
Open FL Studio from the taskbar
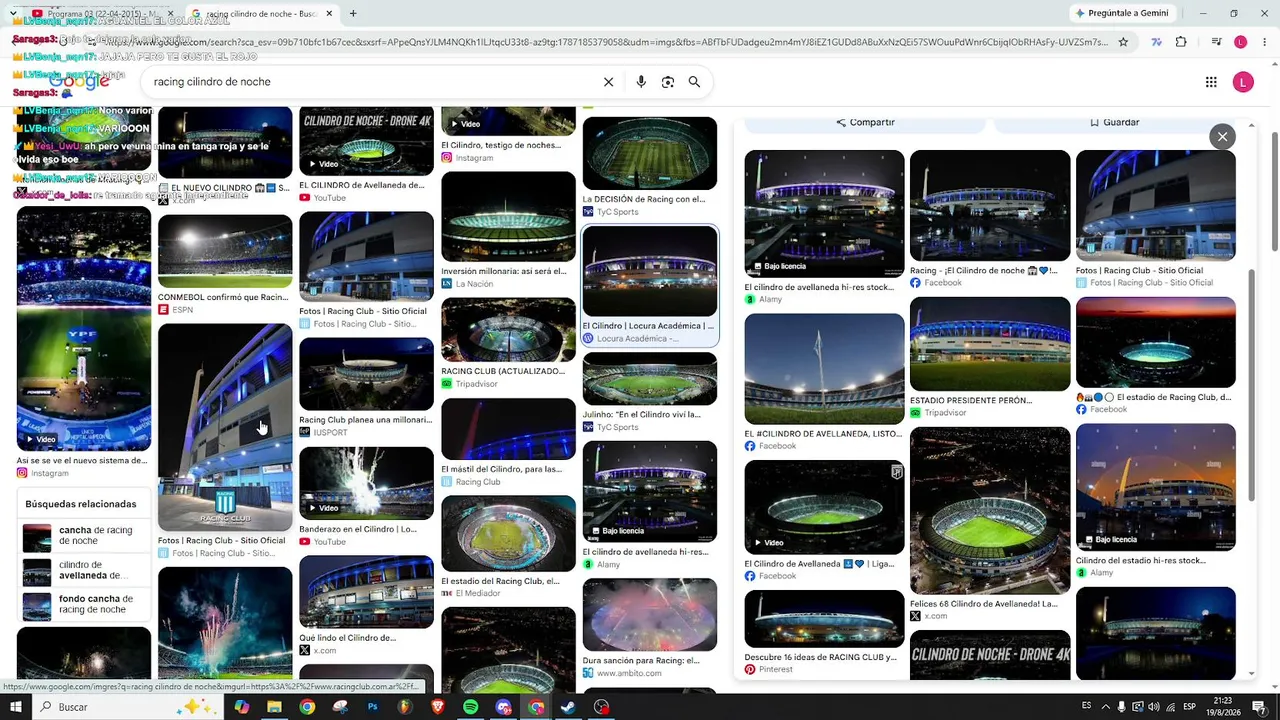click(x=405, y=707)
